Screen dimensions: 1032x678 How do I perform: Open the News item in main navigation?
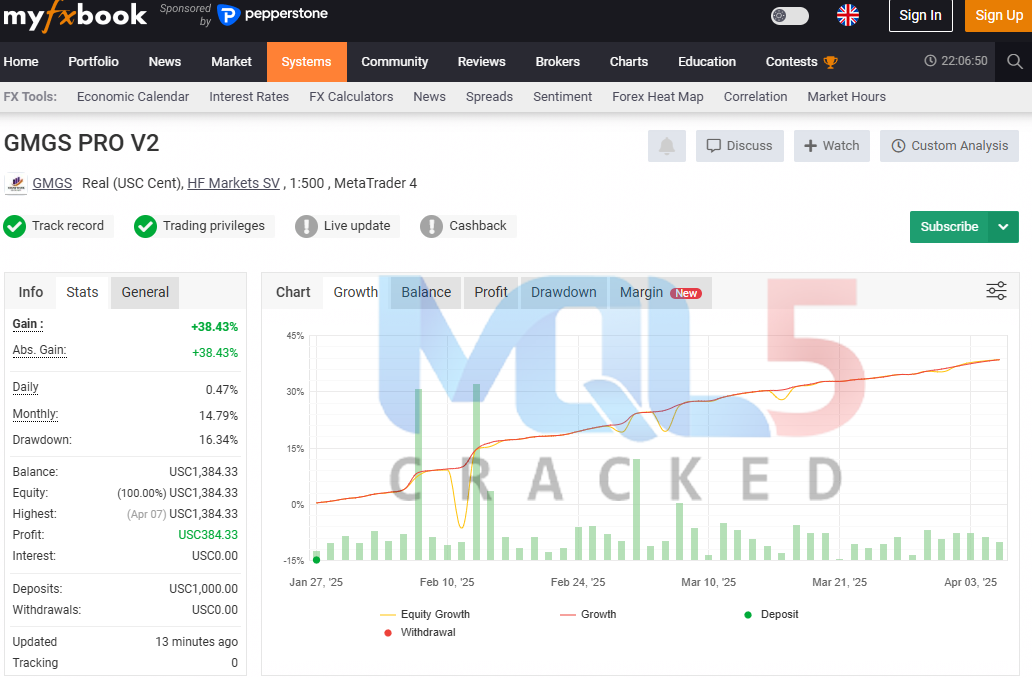coord(165,62)
